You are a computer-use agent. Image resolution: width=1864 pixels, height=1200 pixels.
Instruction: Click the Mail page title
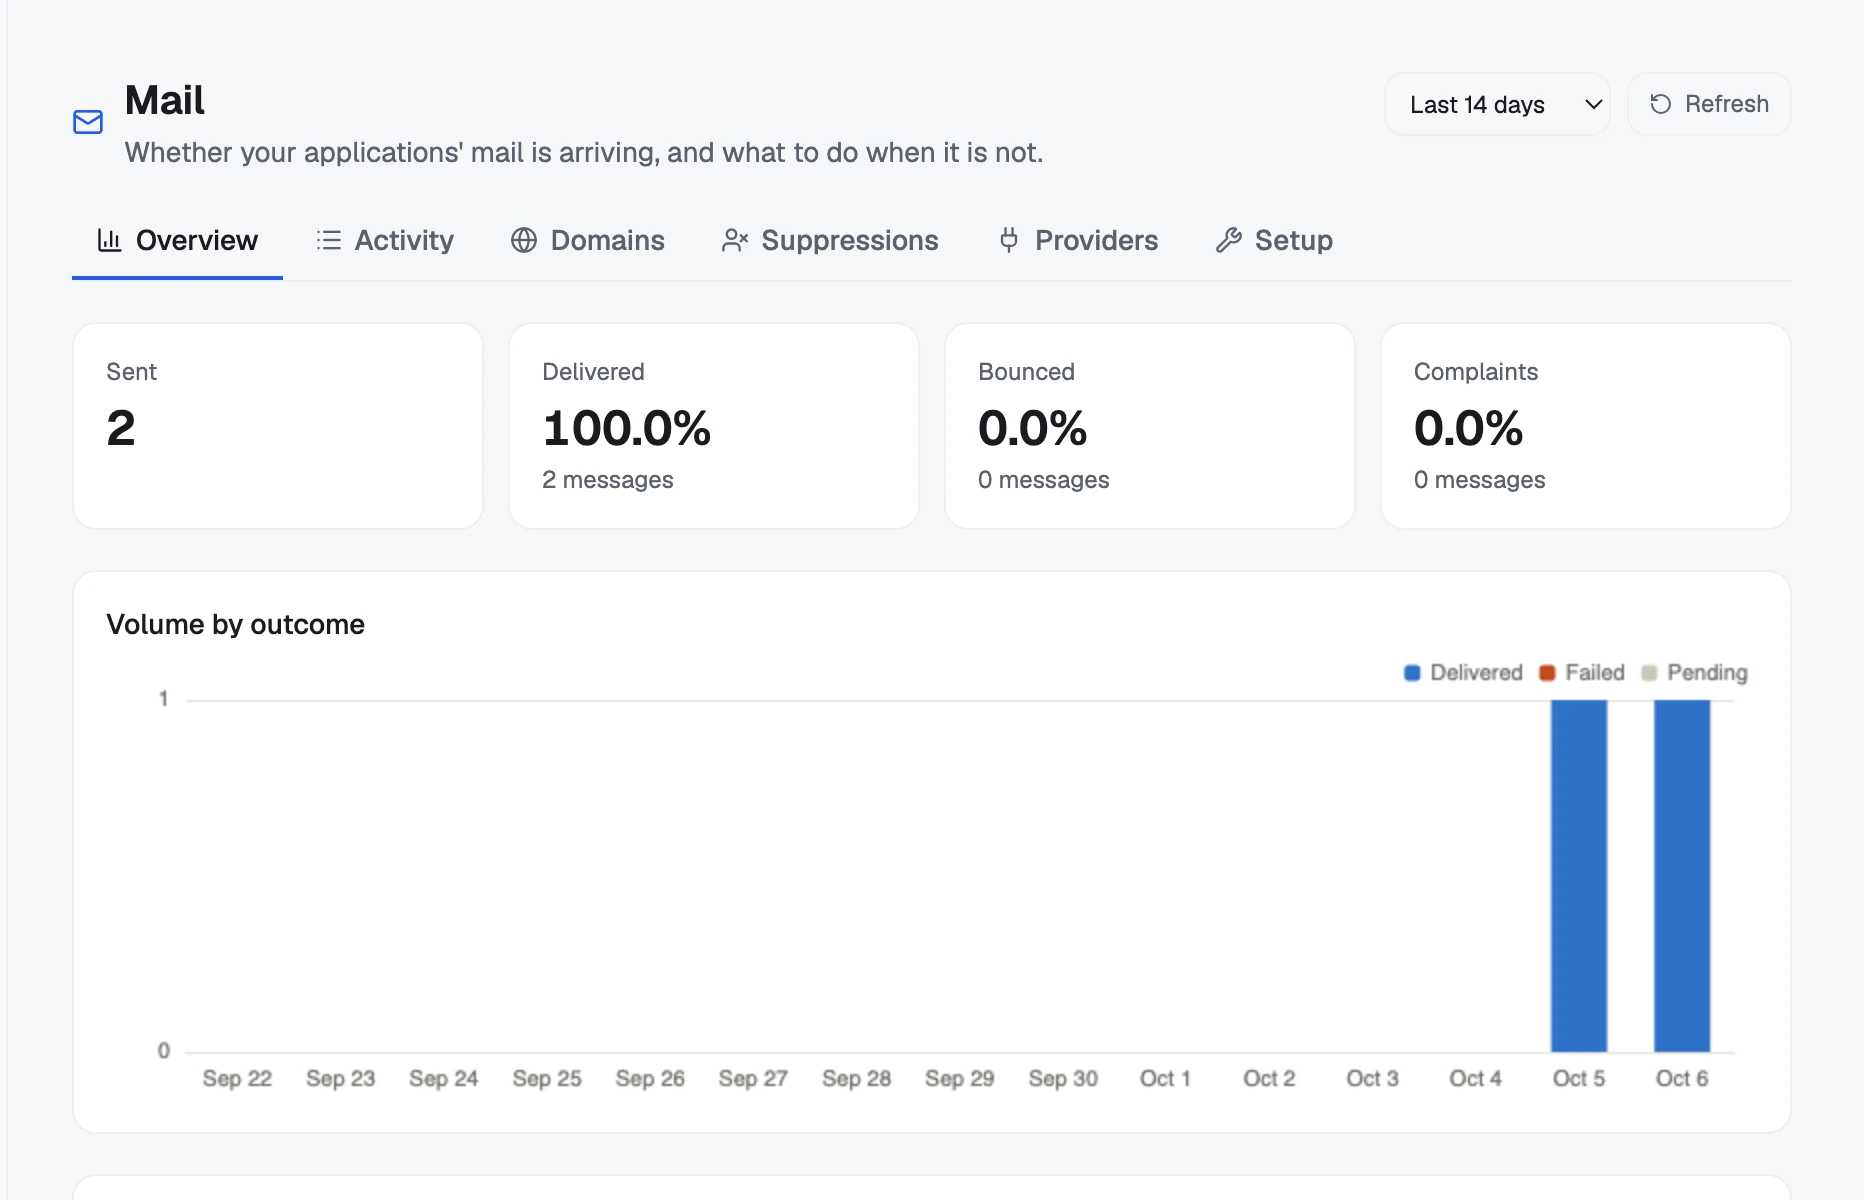(x=165, y=100)
